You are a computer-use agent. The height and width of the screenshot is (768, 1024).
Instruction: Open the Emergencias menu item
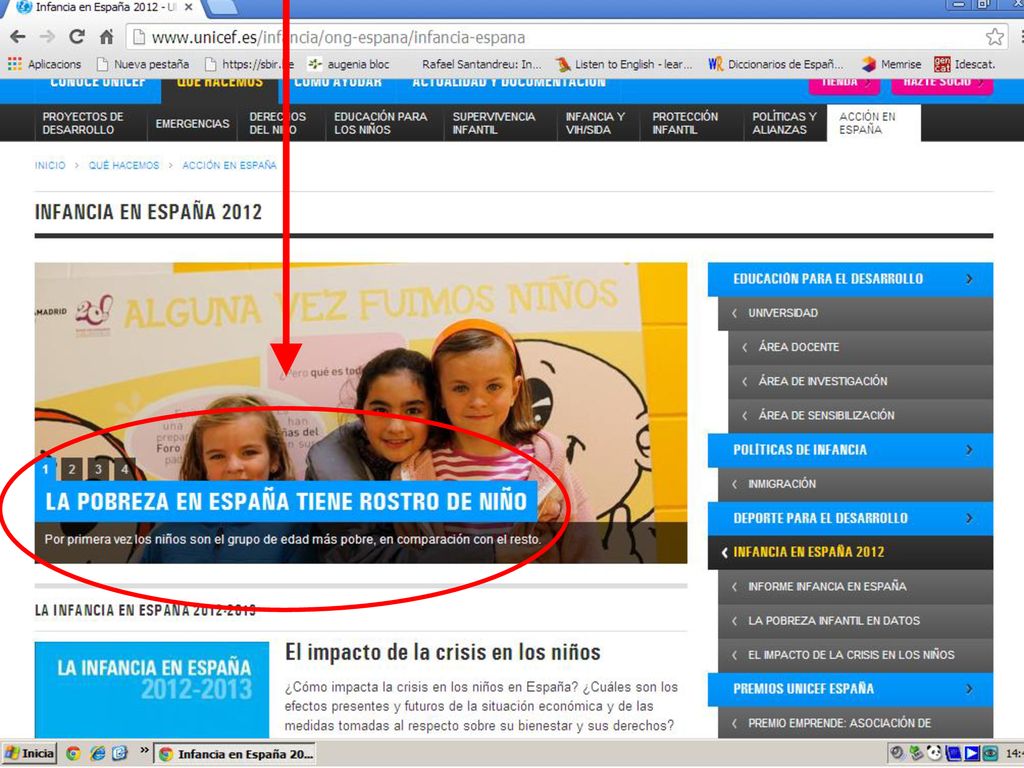(192, 123)
